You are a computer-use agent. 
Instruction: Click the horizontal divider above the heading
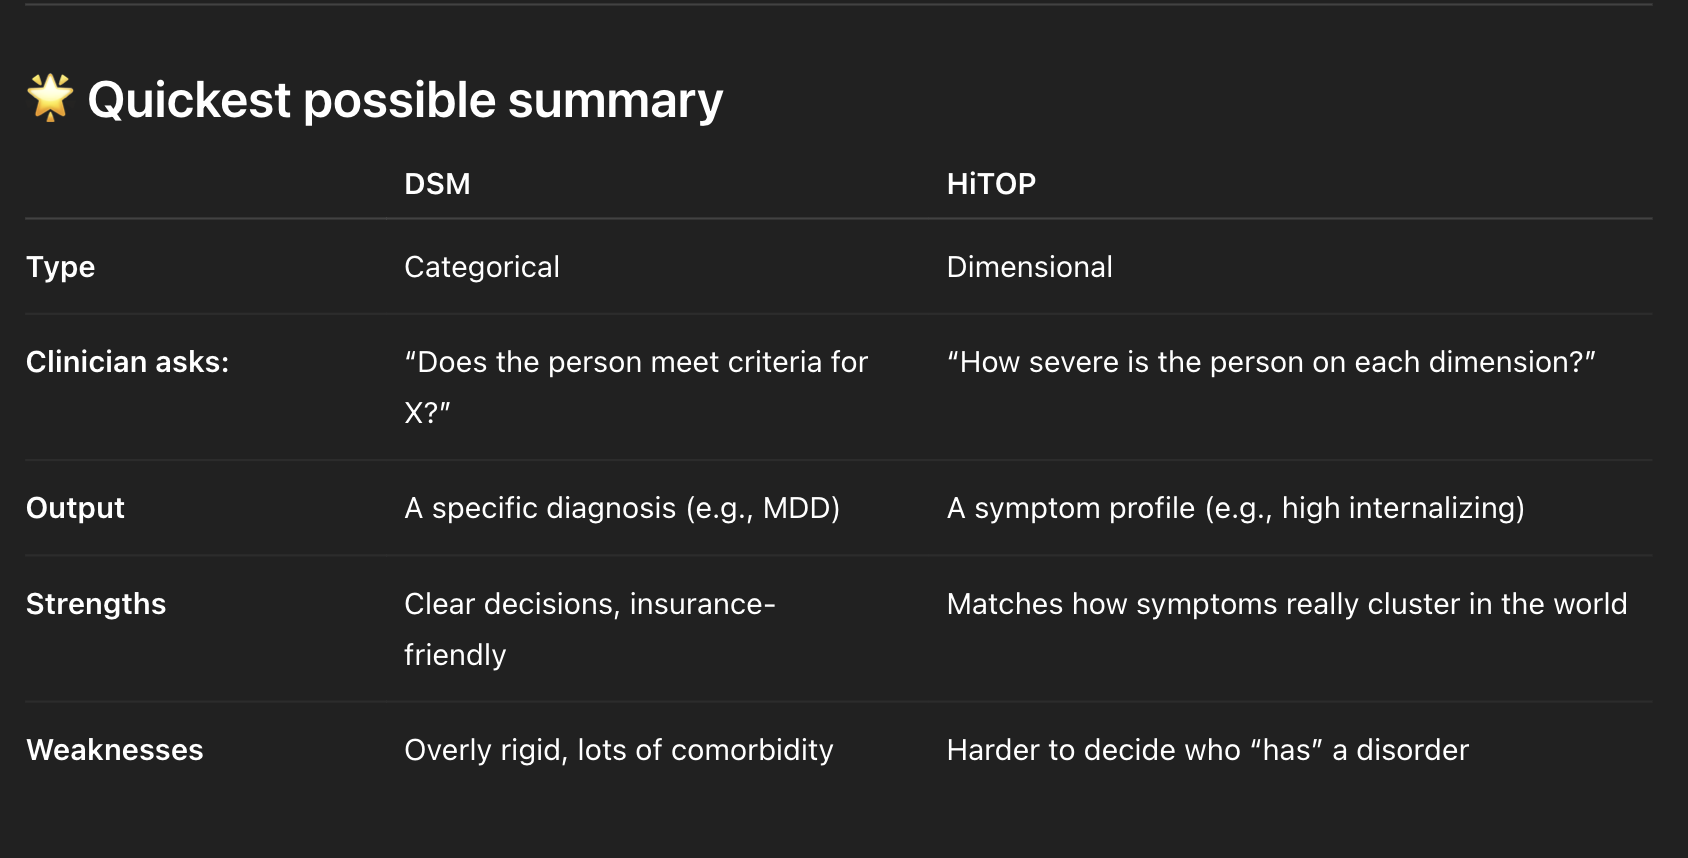(838, 5)
